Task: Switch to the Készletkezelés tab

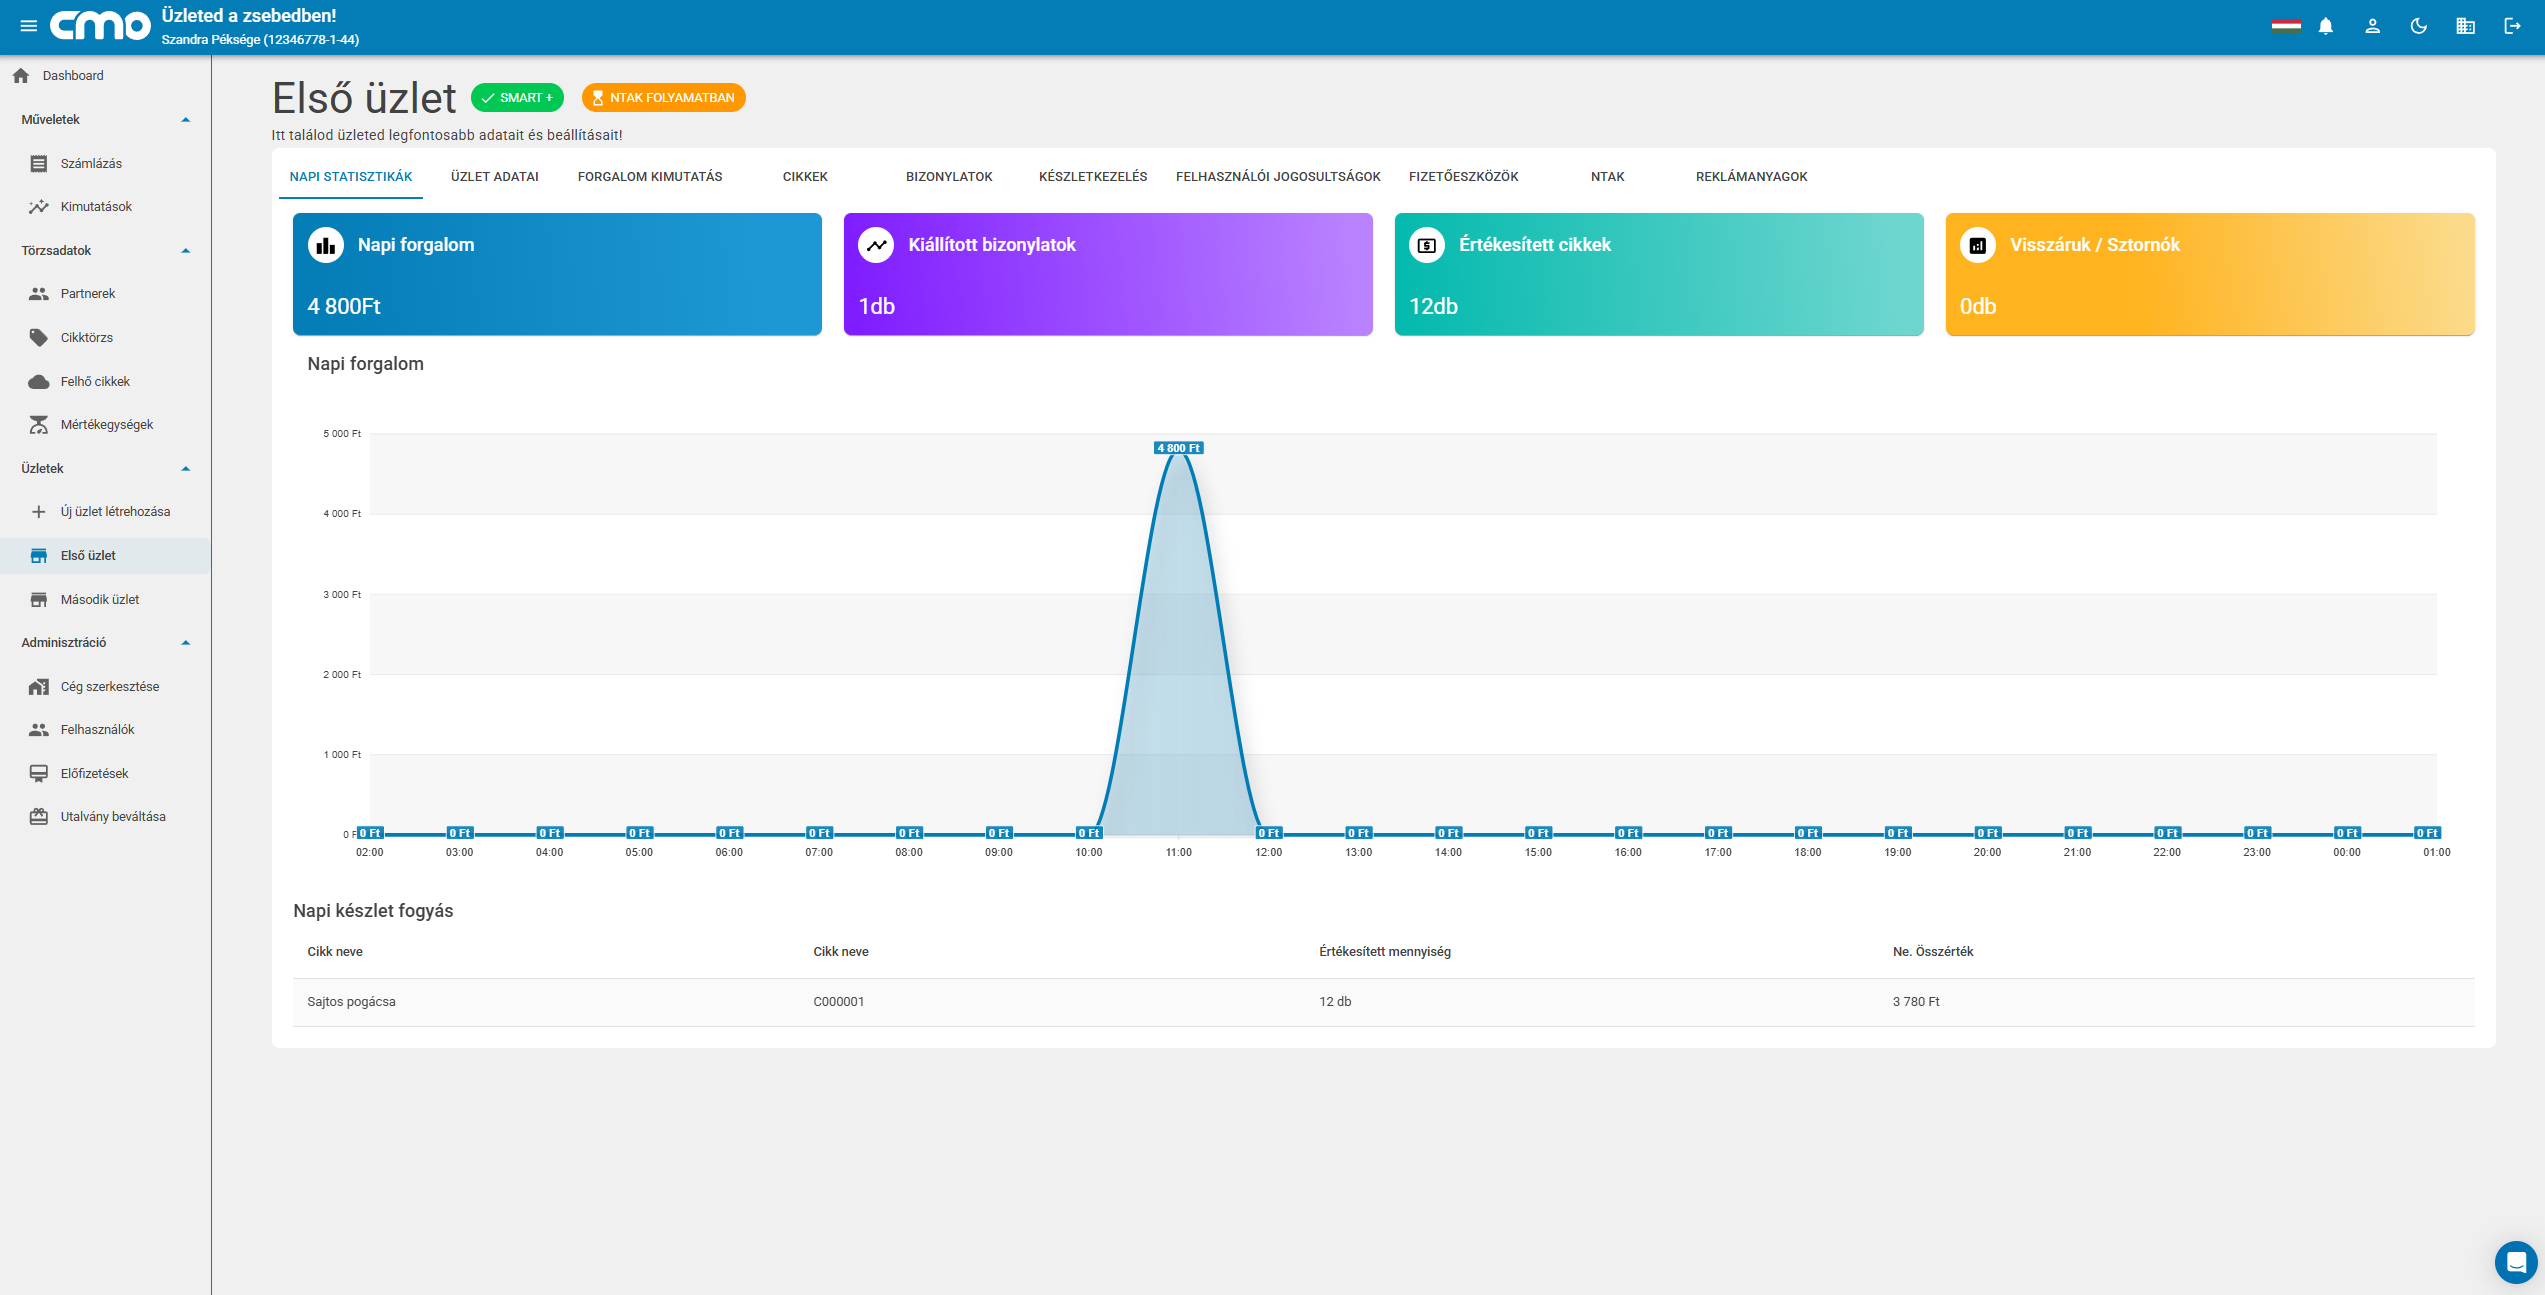Action: tap(1093, 177)
